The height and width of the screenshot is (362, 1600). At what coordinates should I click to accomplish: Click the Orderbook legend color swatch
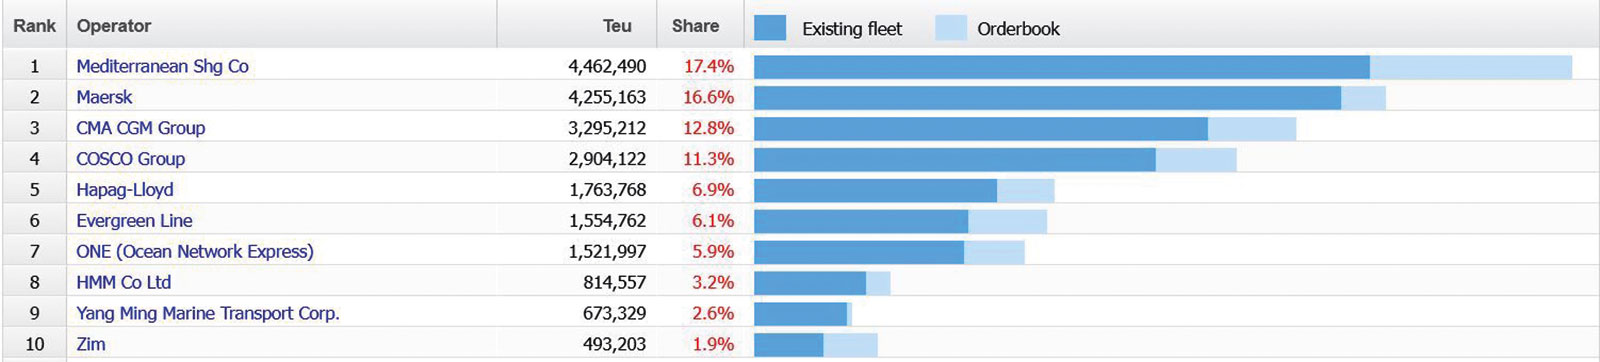[x=951, y=28]
